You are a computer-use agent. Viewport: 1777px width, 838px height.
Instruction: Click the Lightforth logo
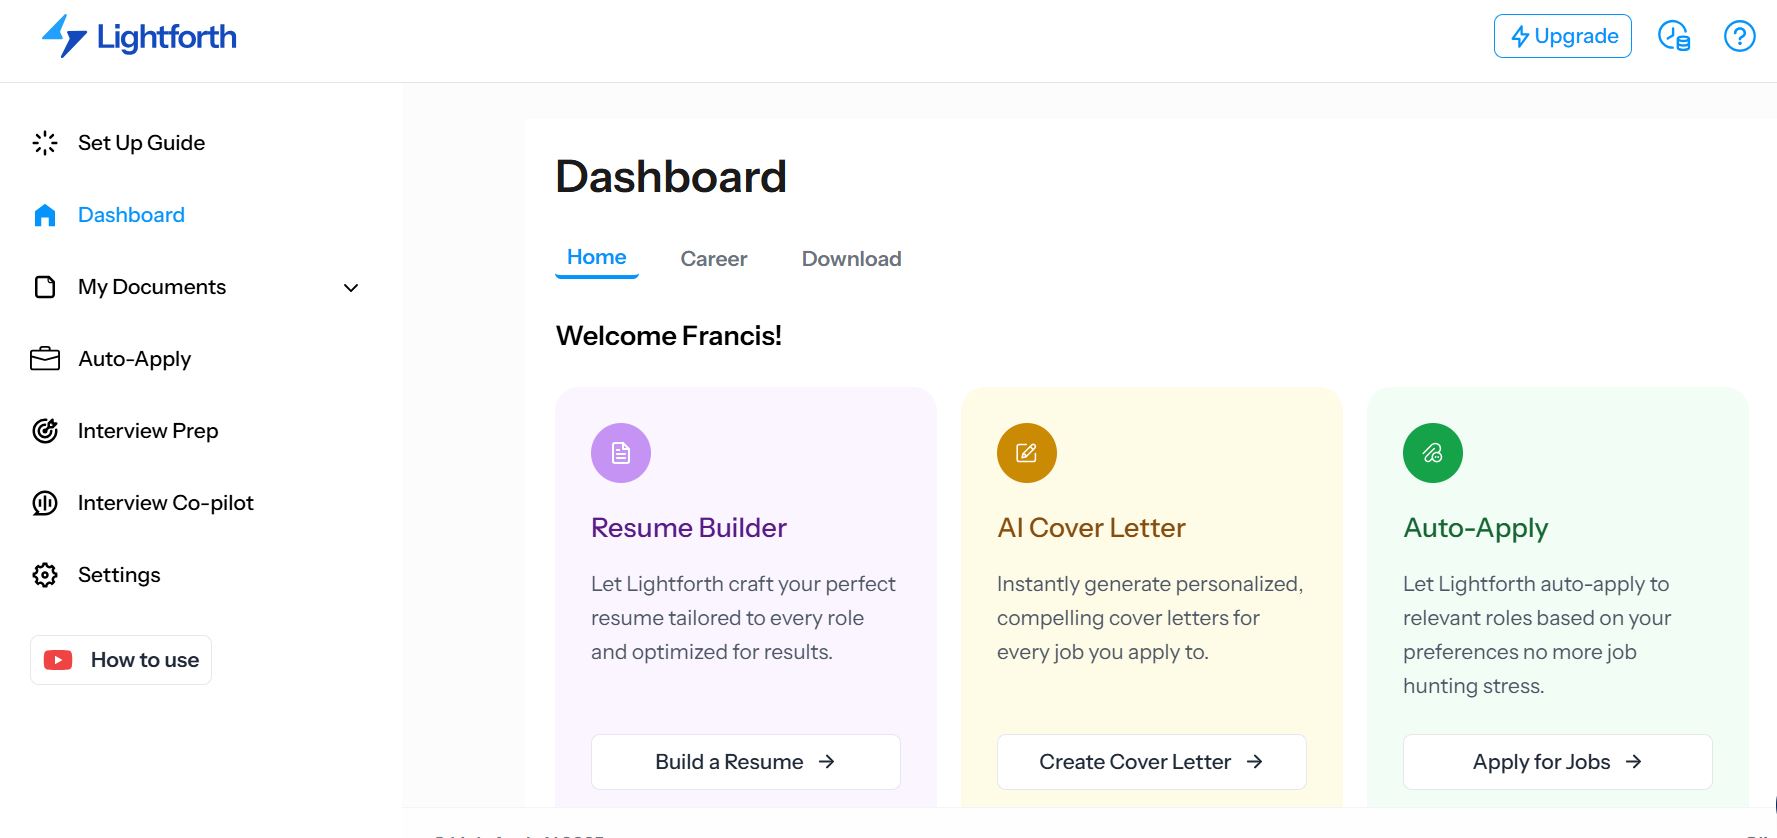139,37
